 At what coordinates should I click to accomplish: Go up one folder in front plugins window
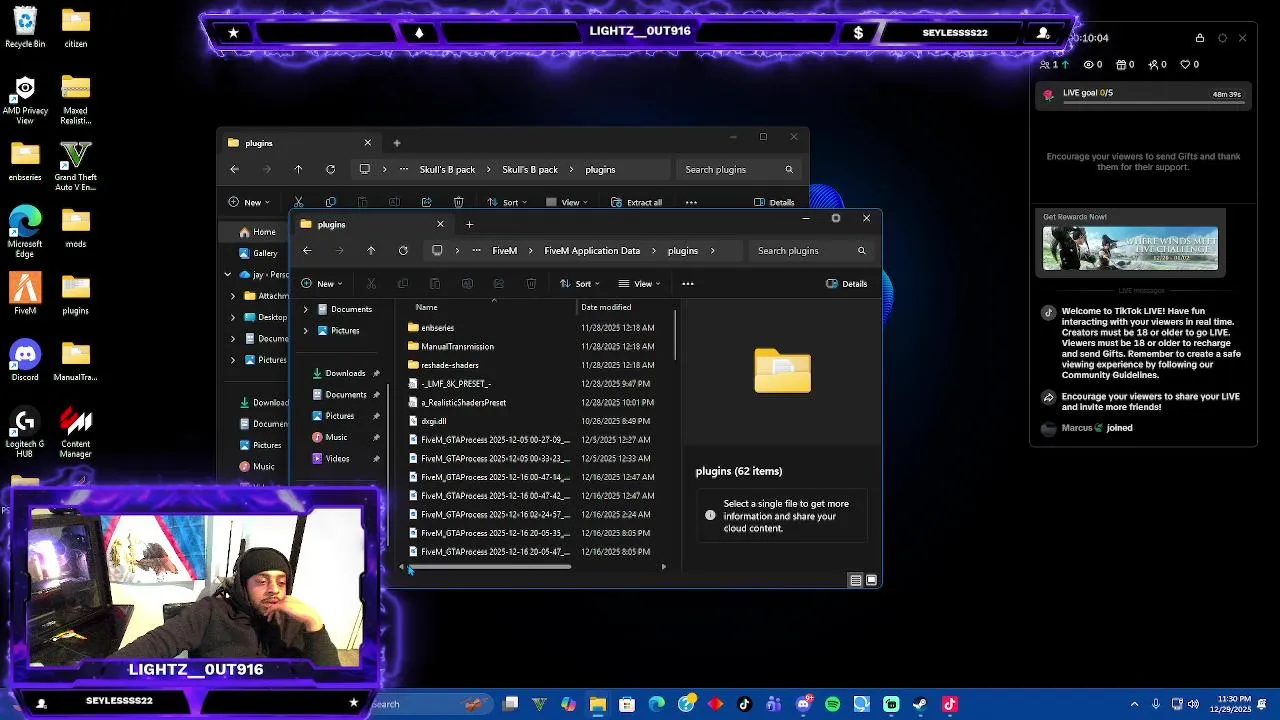click(x=371, y=251)
